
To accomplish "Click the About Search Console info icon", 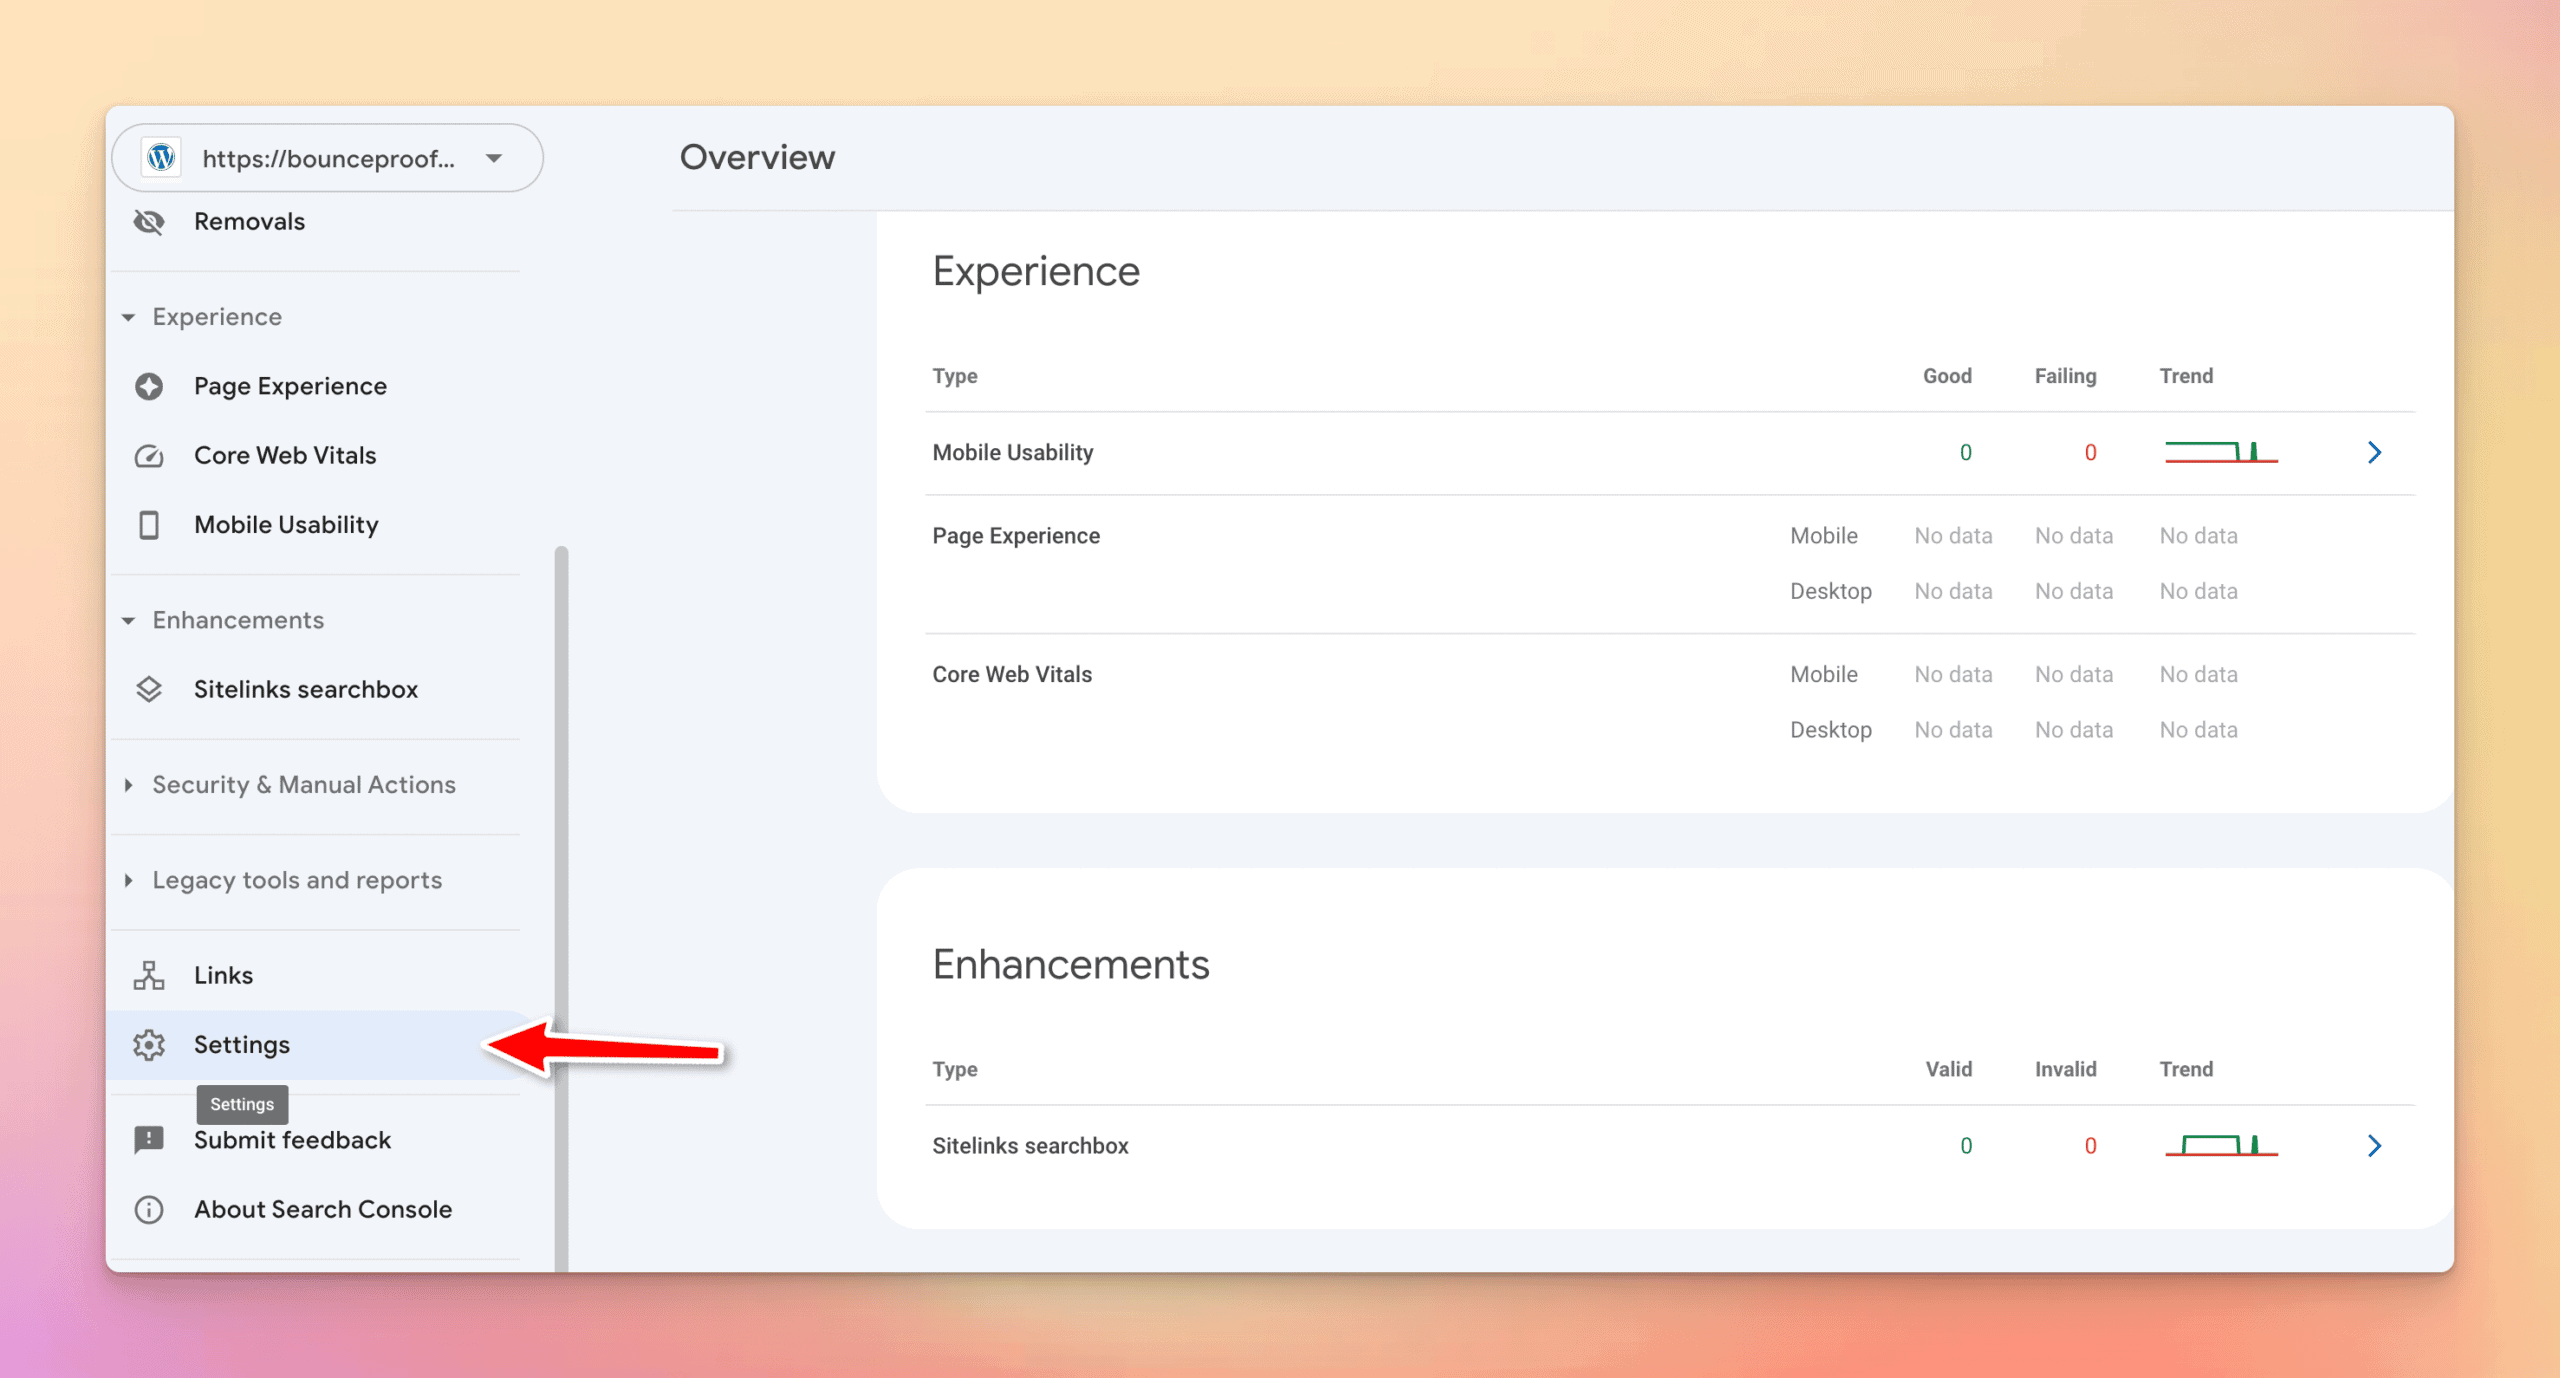I will (x=149, y=1210).
